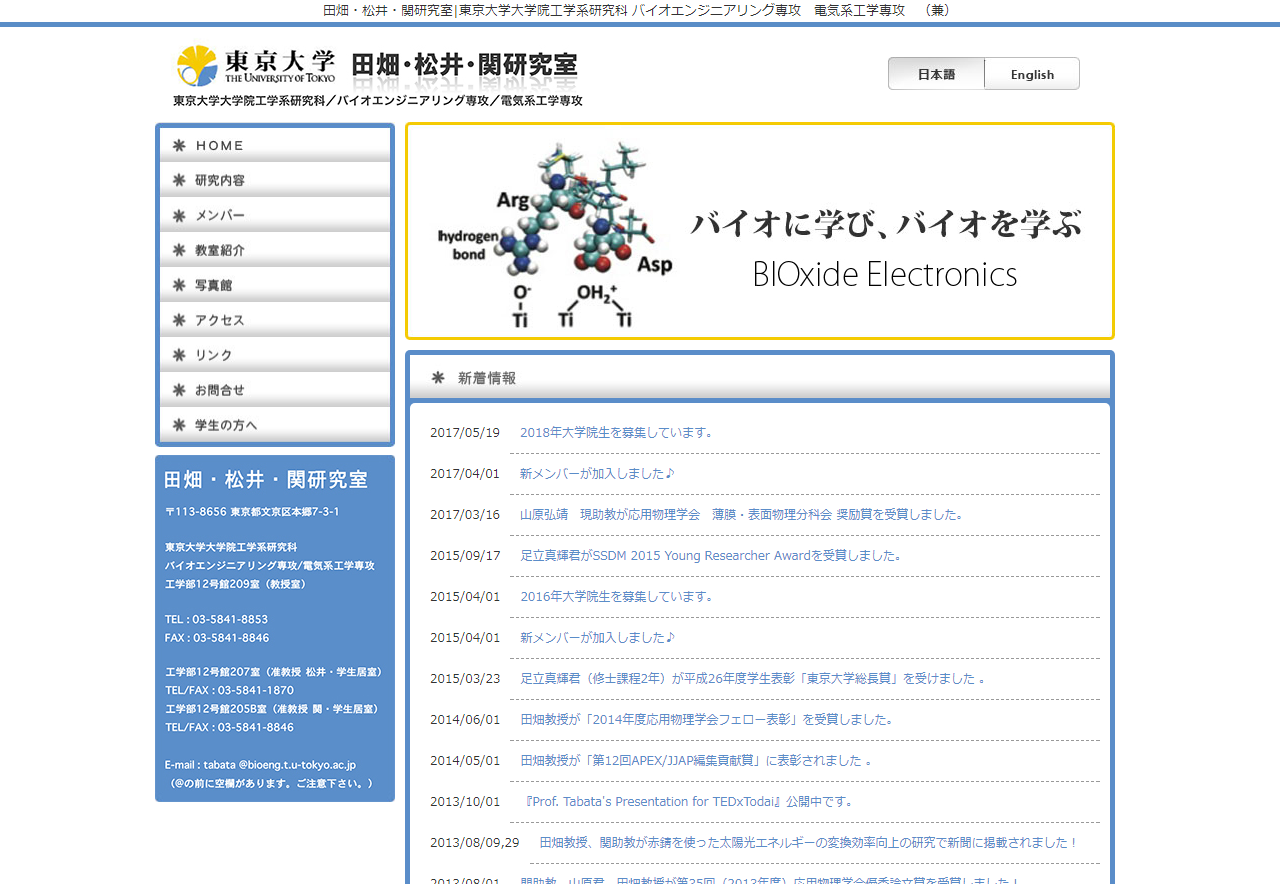The width and height of the screenshot is (1280, 884).
Task: Click the BIOxide Electronics banner image
Action: pos(760,231)
